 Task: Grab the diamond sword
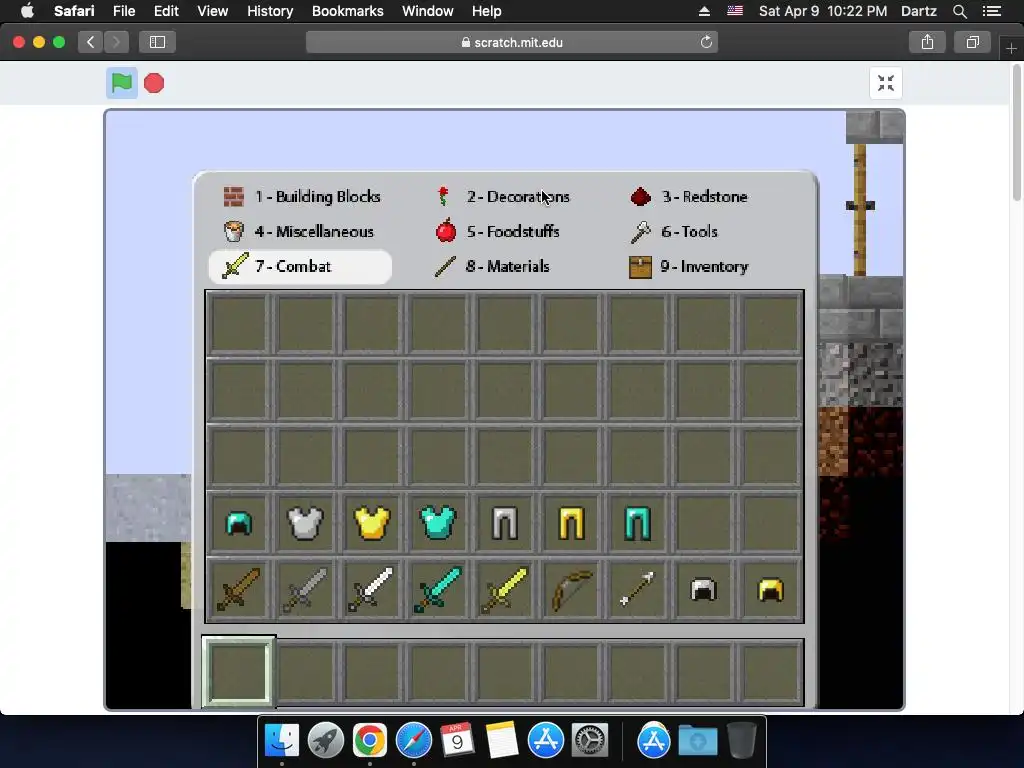click(x=438, y=590)
